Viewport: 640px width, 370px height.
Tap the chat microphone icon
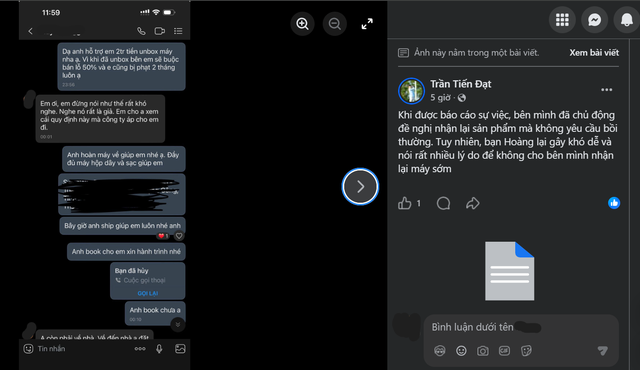click(x=159, y=349)
